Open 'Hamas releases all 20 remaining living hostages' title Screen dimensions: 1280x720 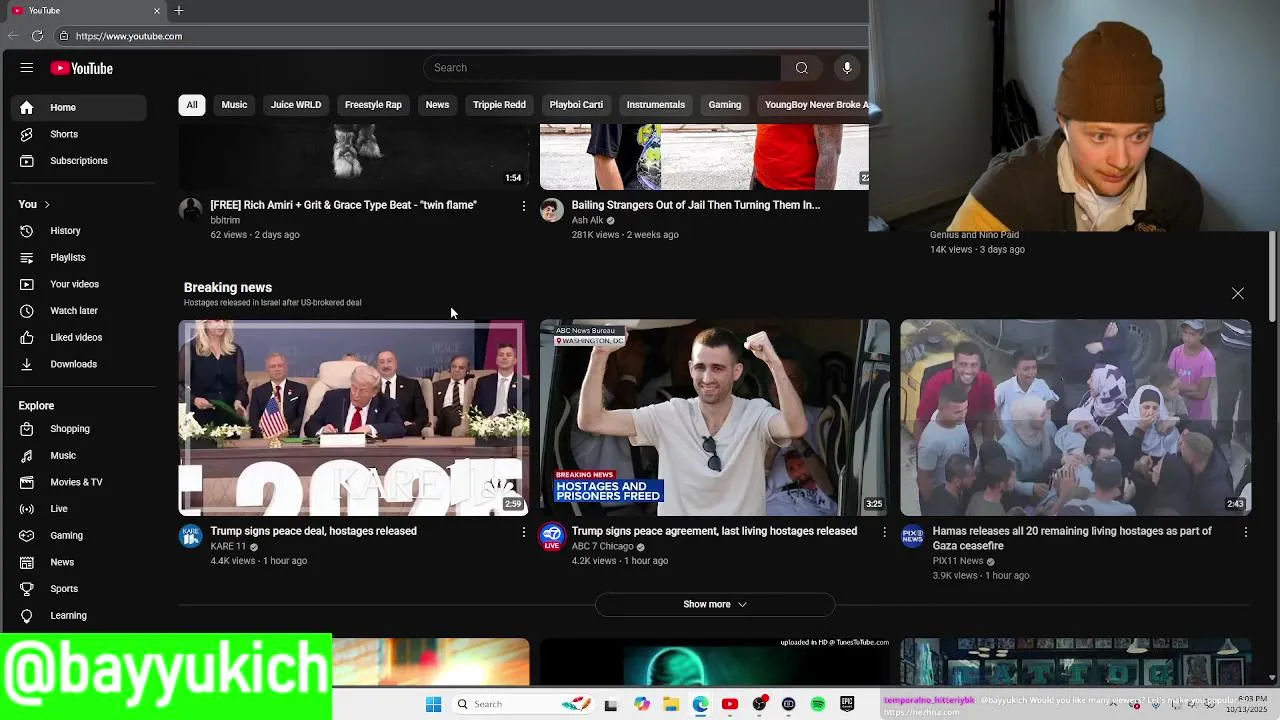1072,538
